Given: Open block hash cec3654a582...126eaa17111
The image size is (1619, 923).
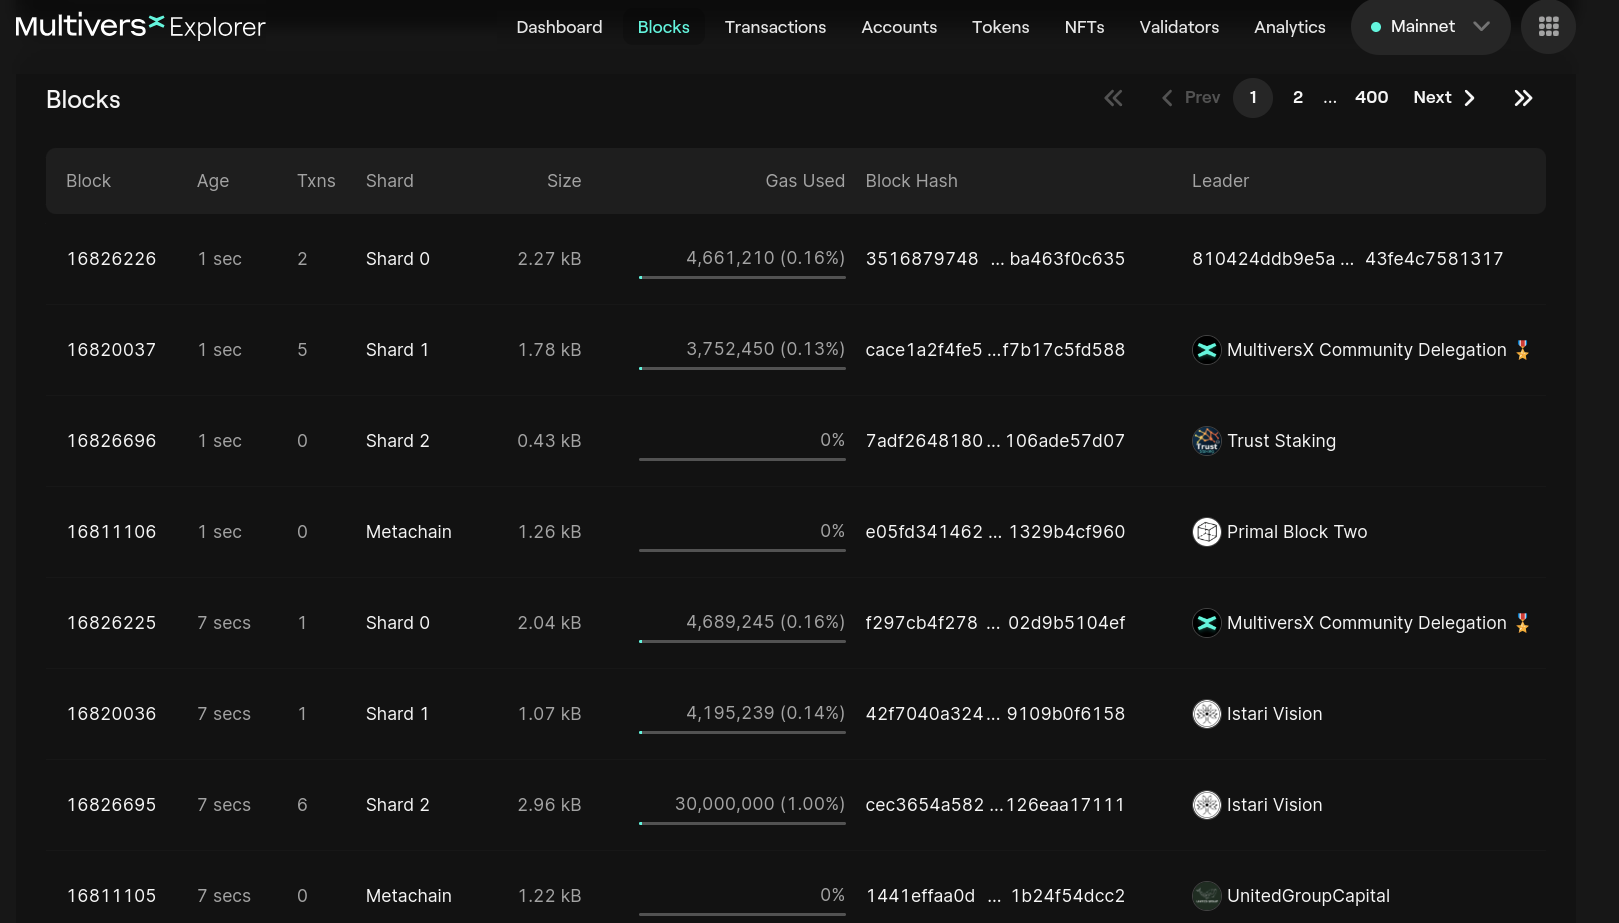Looking at the screenshot, I should (x=994, y=805).
